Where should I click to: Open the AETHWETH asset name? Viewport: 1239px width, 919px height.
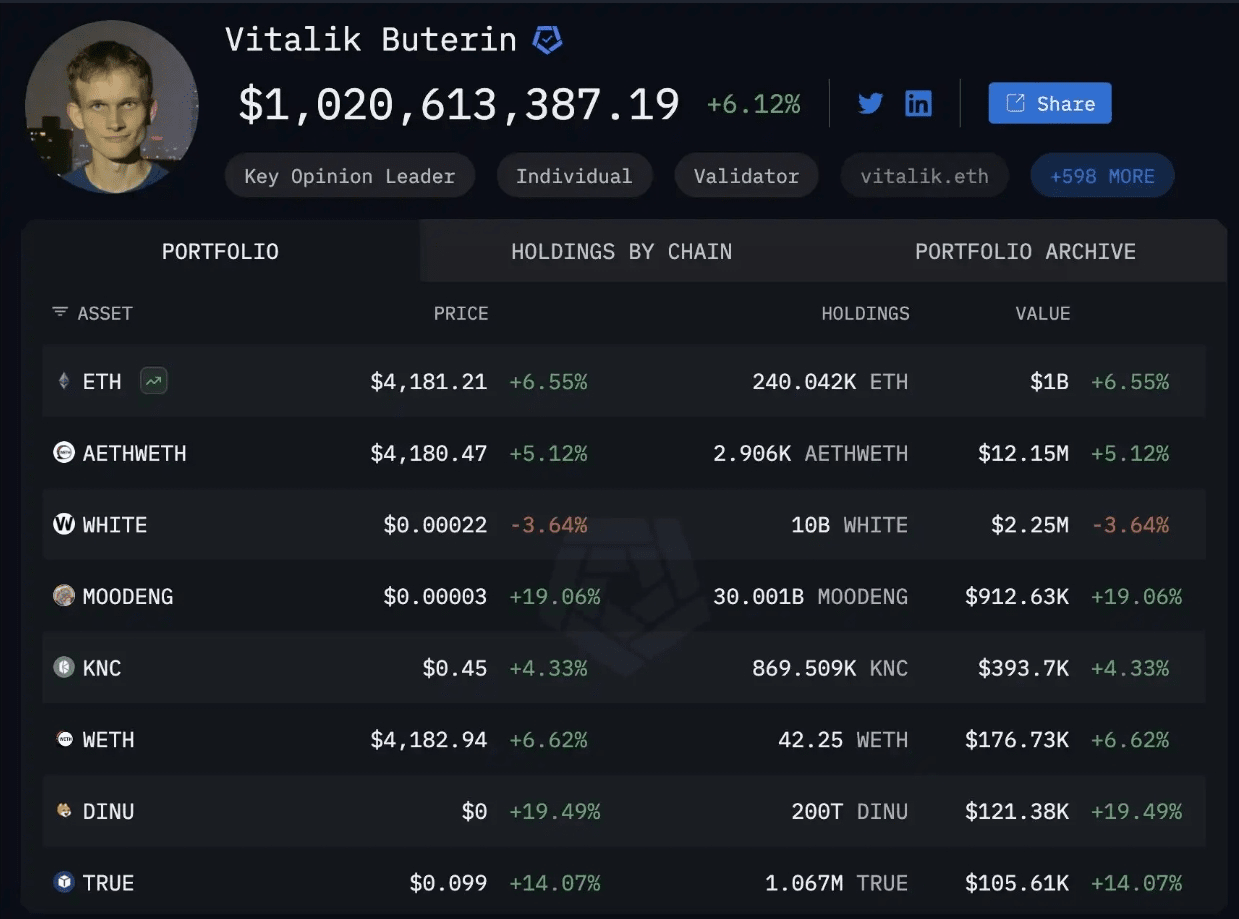[x=135, y=453]
